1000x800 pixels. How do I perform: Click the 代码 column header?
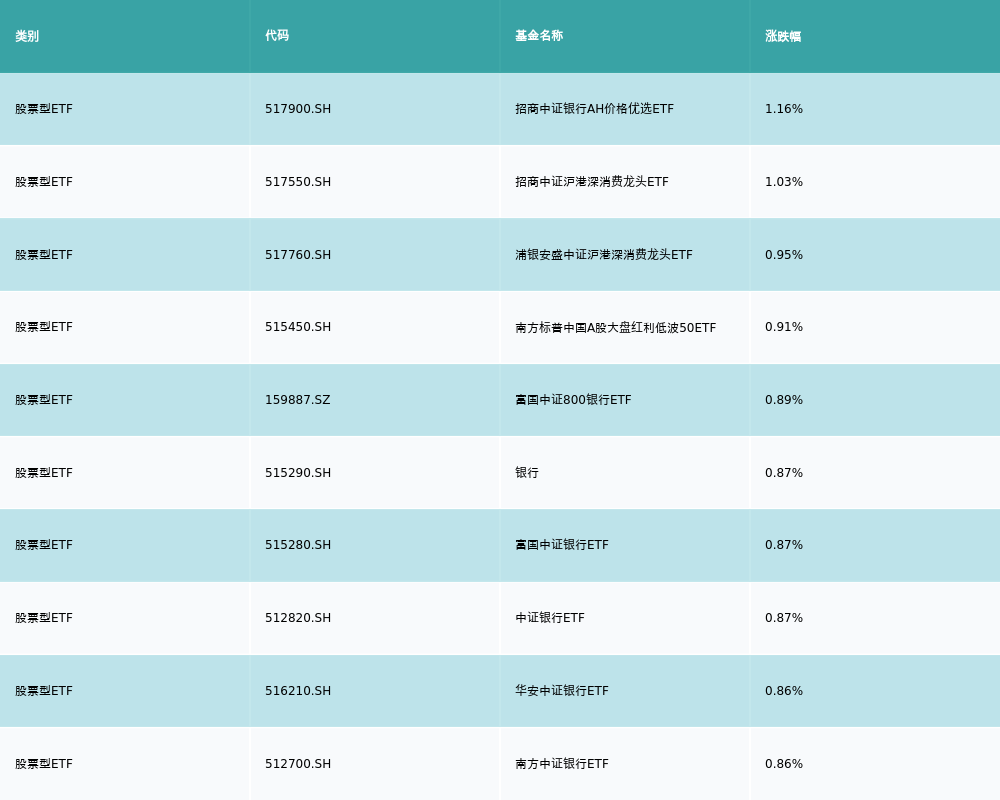277,36
